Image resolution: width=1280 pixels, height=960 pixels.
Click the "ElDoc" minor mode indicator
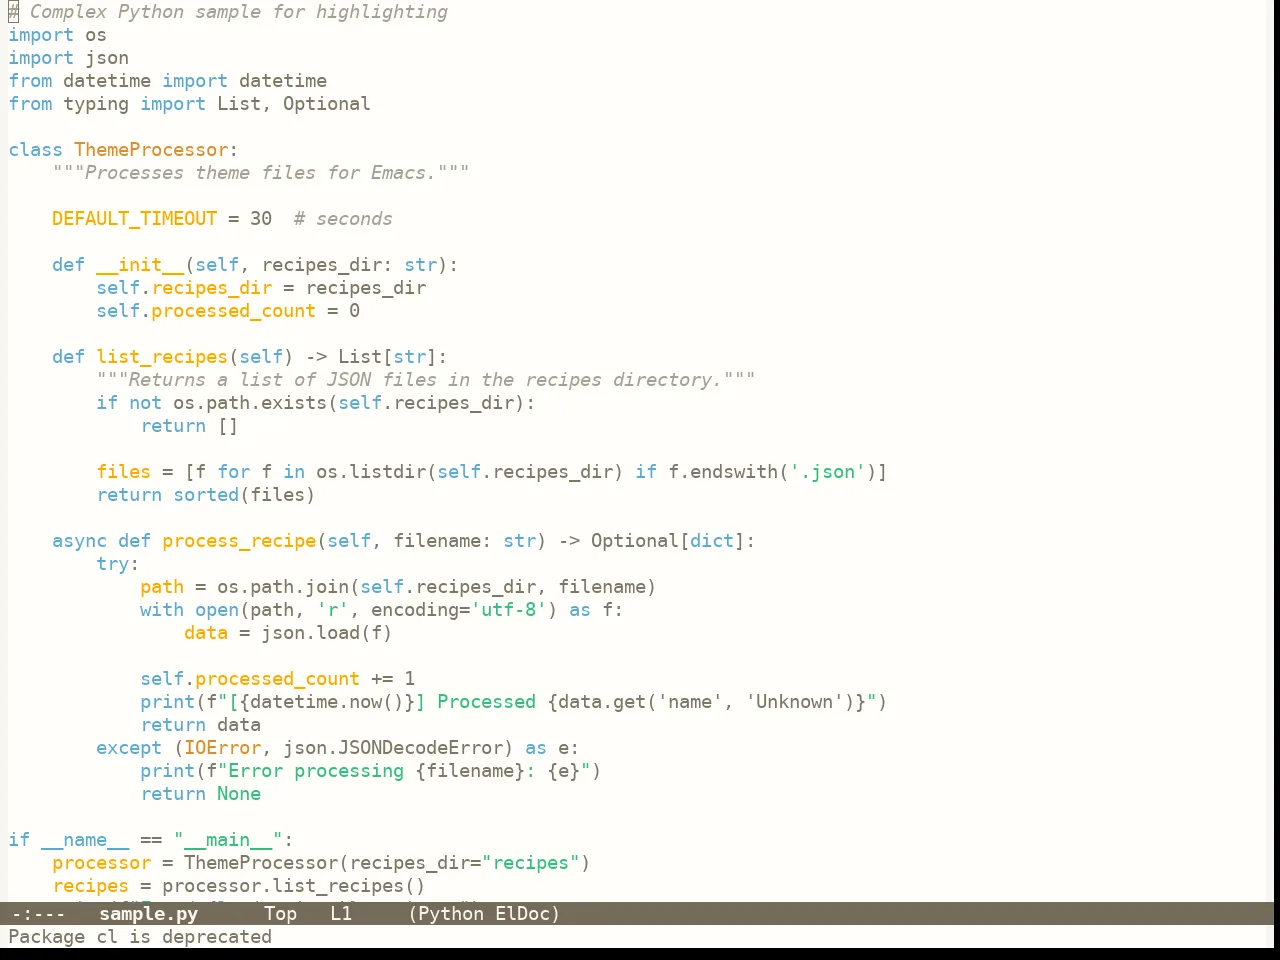(x=523, y=914)
